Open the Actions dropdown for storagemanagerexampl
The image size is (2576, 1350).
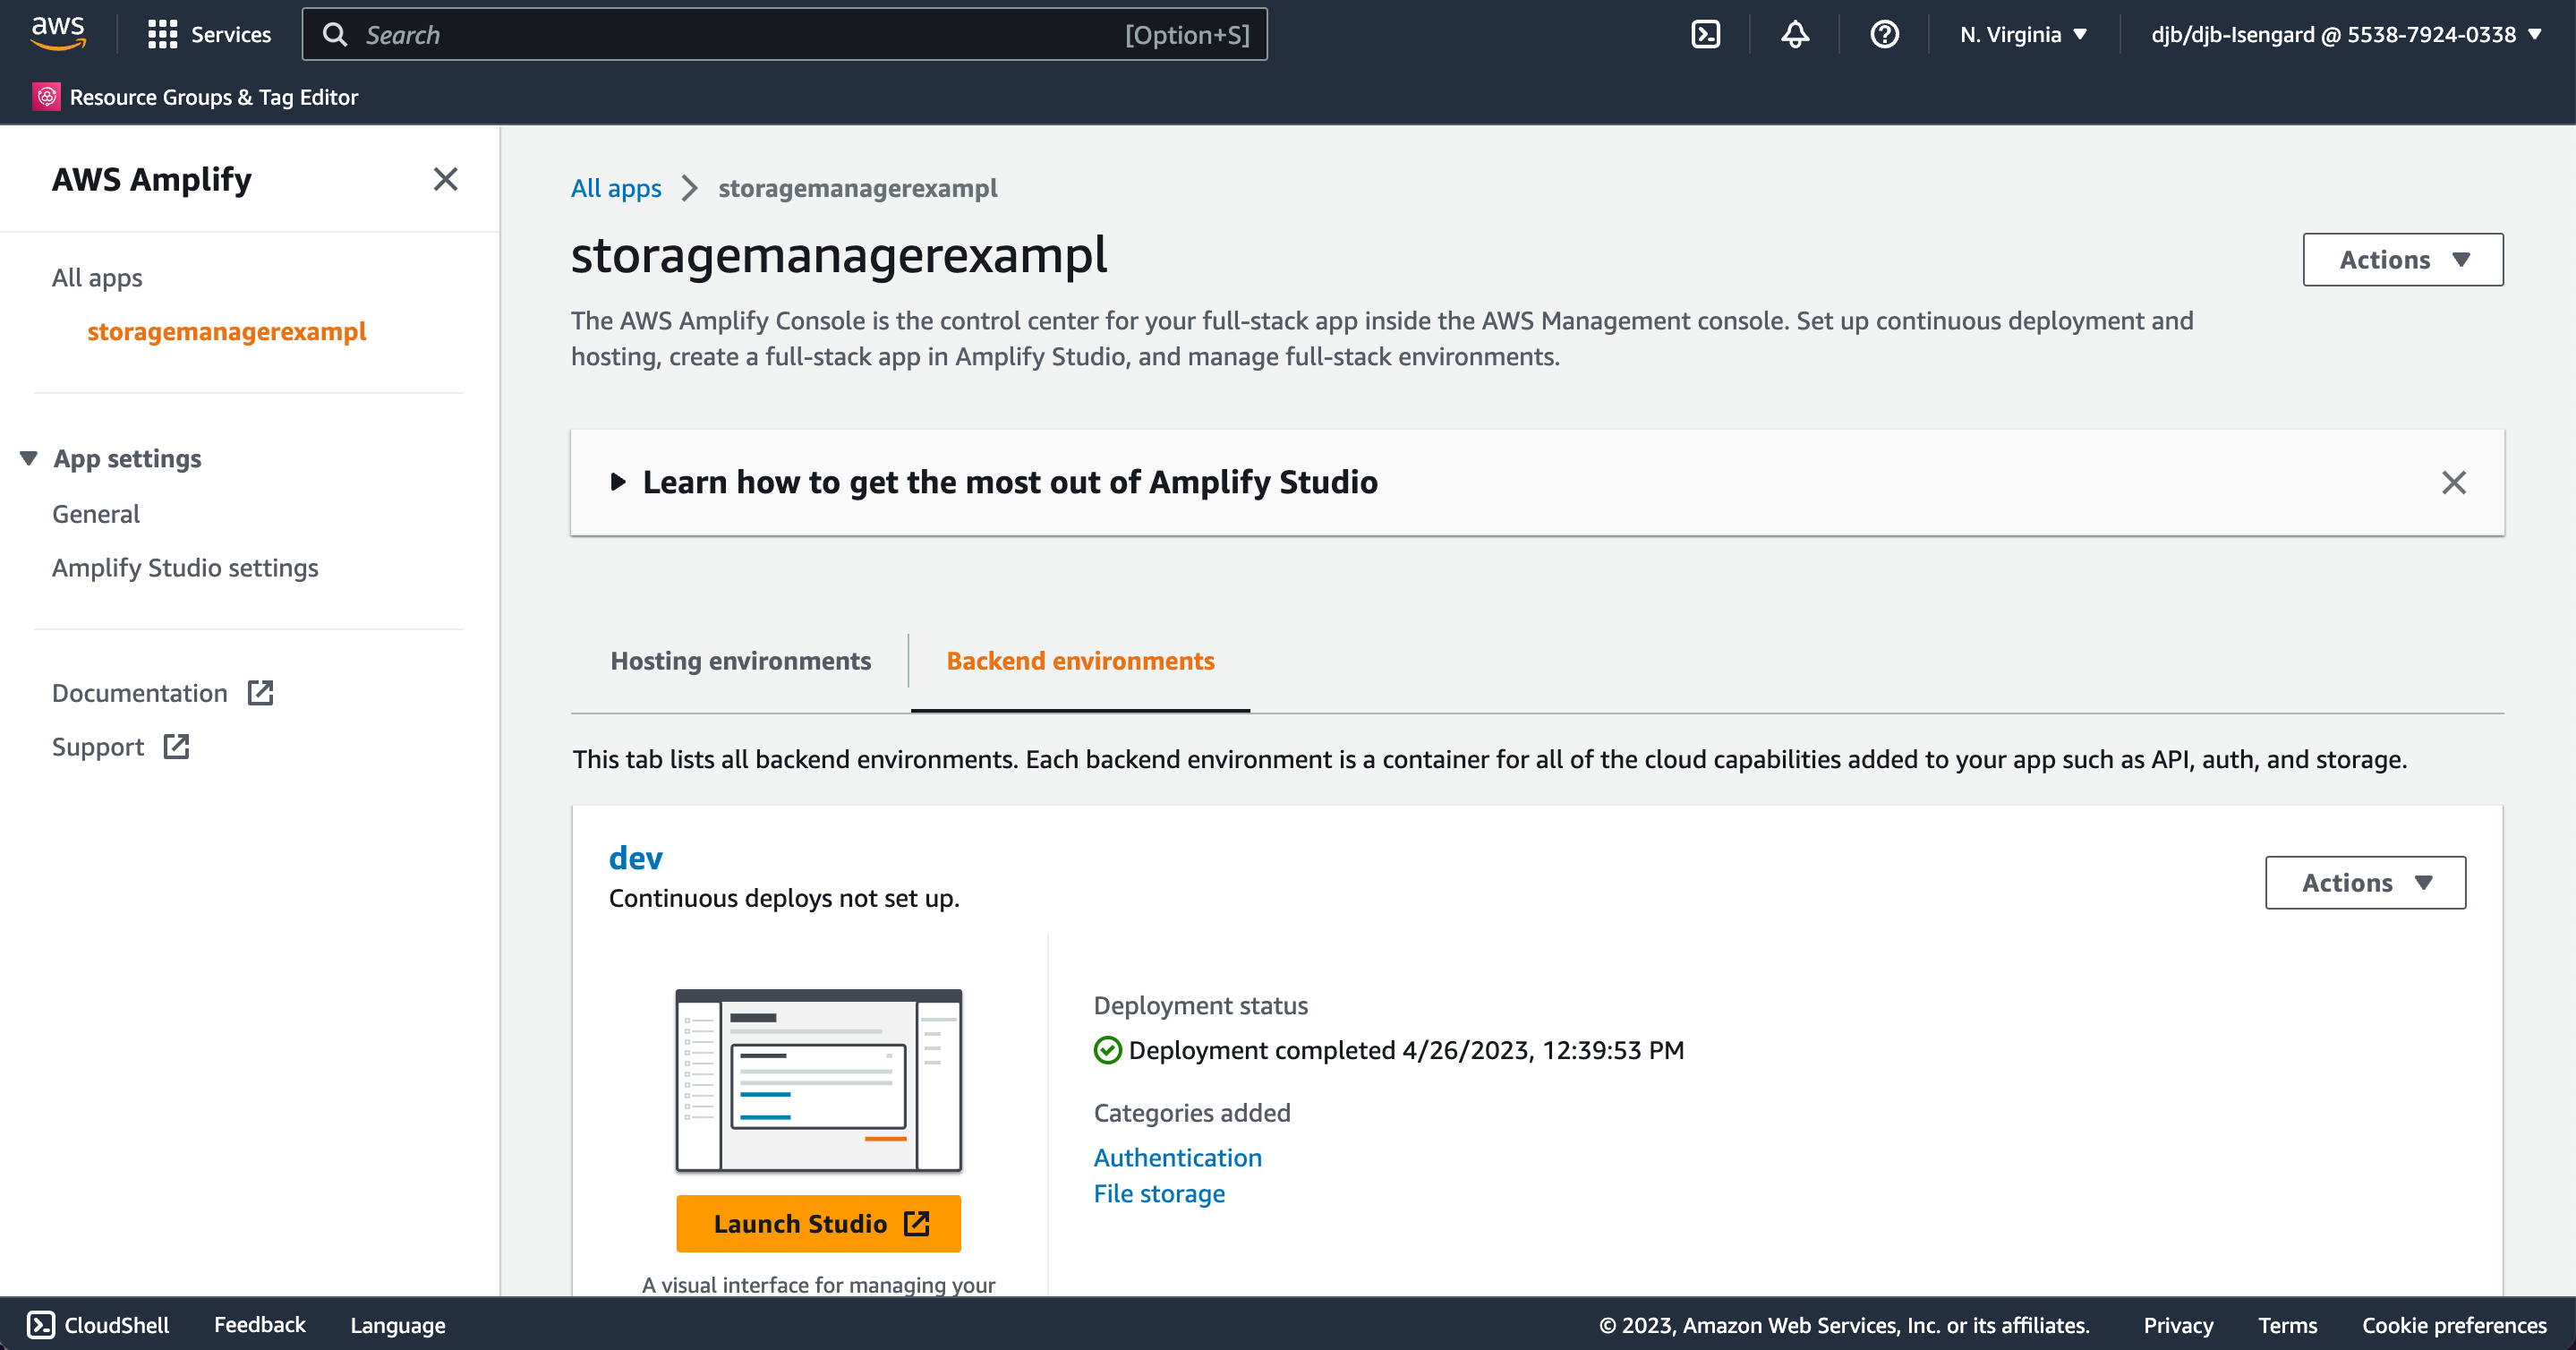pyautogui.click(x=2403, y=259)
